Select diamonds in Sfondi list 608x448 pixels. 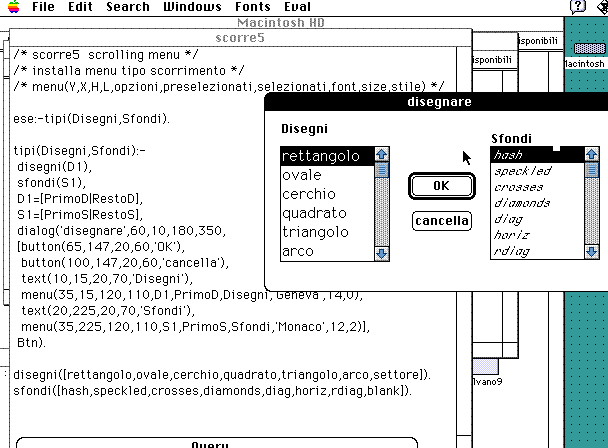click(537, 203)
